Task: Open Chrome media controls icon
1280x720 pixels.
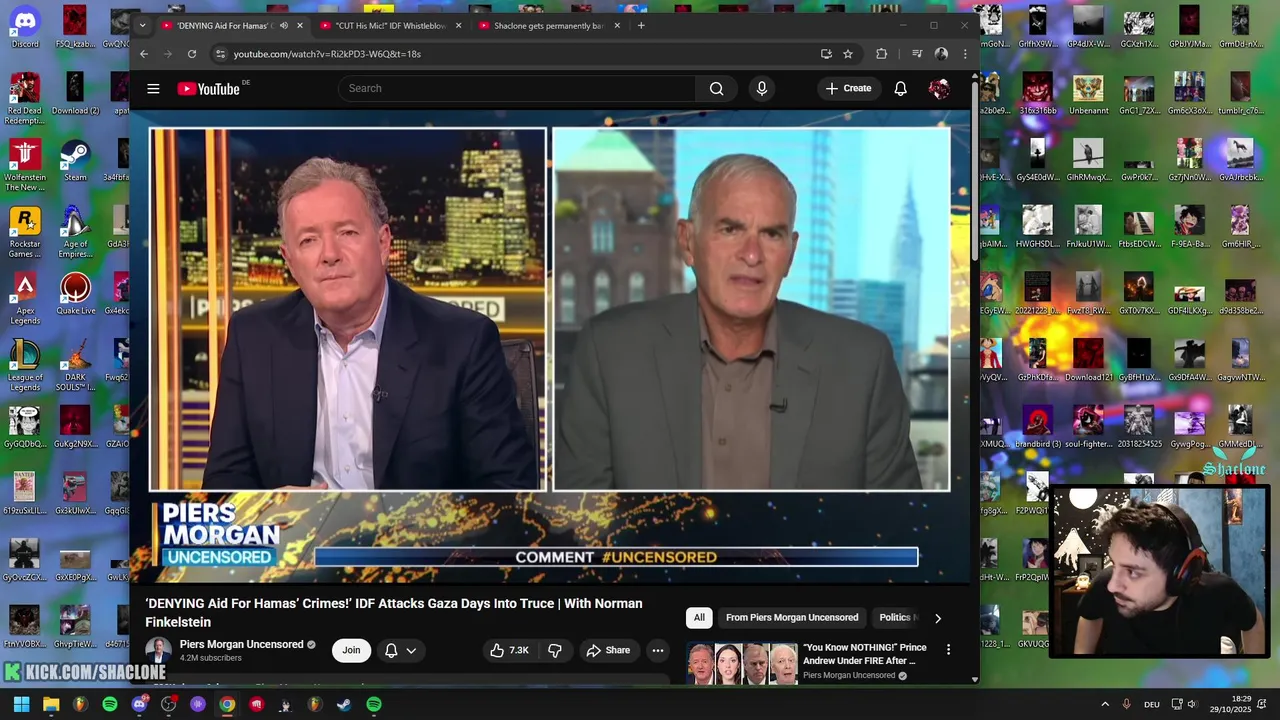Action: (917, 54)
